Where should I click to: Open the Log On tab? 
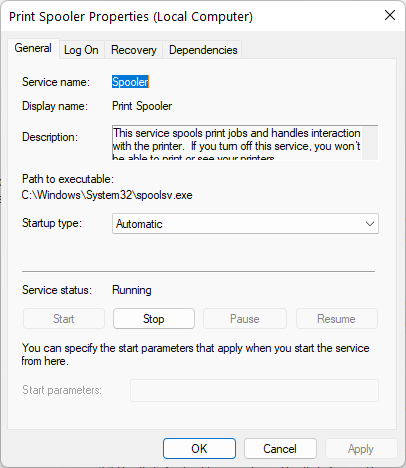coord(81,50)
